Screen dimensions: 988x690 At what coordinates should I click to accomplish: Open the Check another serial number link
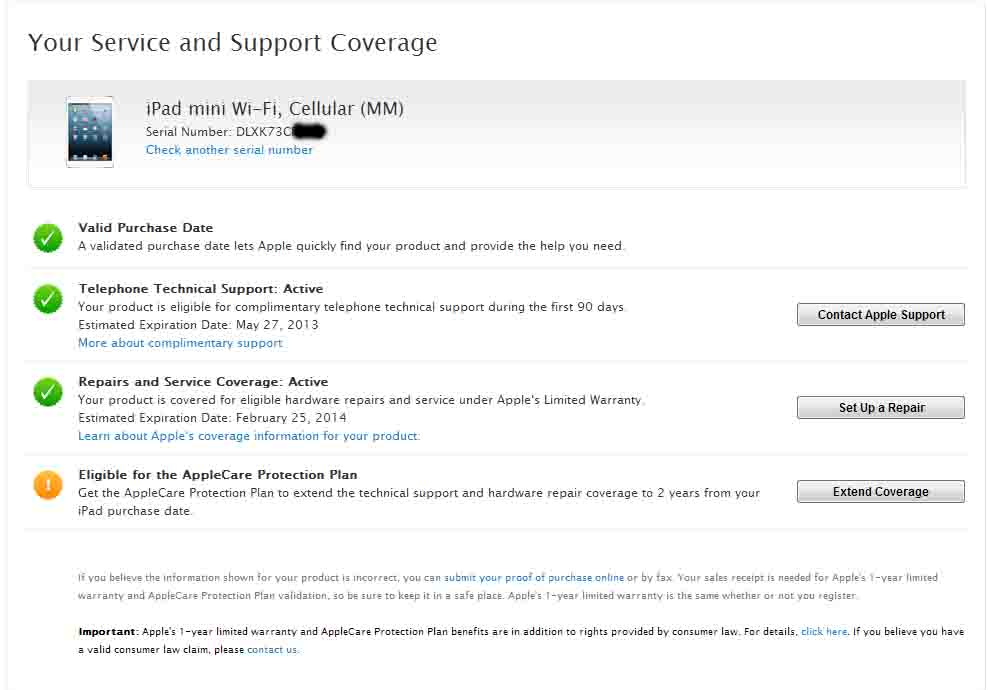pyautogui.click(x=229, y=150)
